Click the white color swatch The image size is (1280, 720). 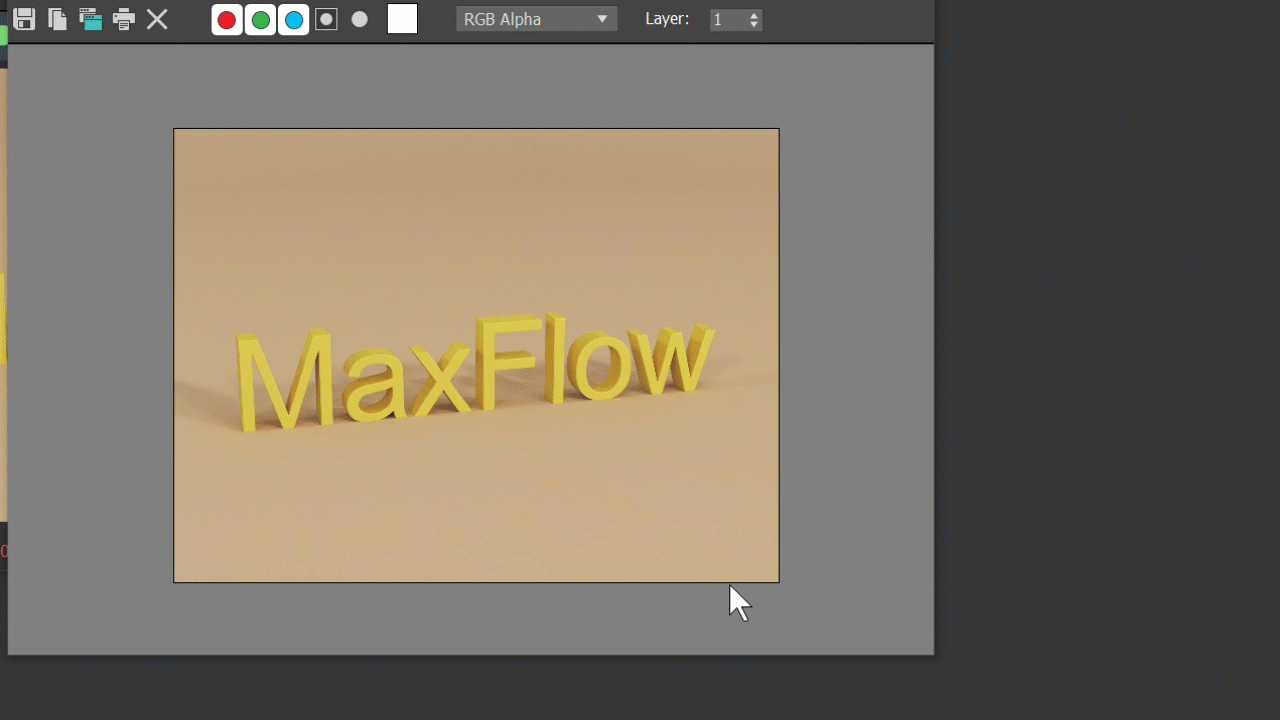point(402,19)
